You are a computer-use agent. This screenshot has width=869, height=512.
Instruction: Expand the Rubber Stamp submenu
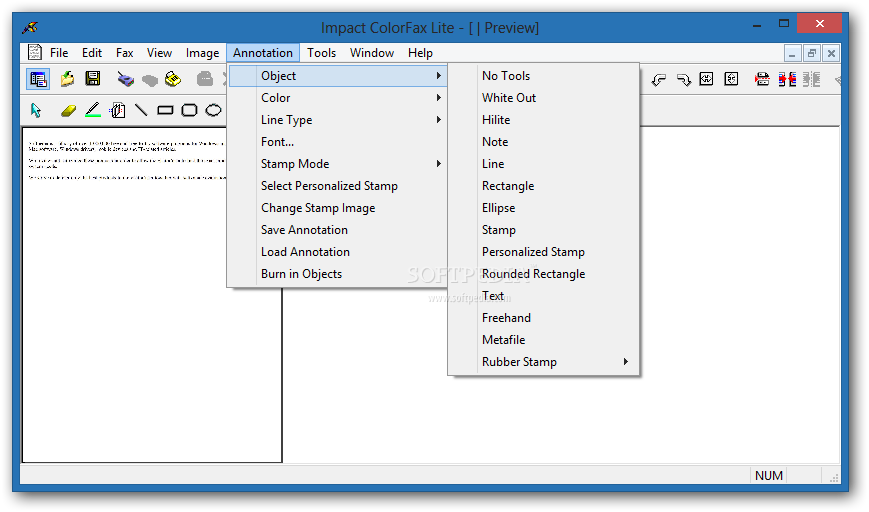coord(543,362)
